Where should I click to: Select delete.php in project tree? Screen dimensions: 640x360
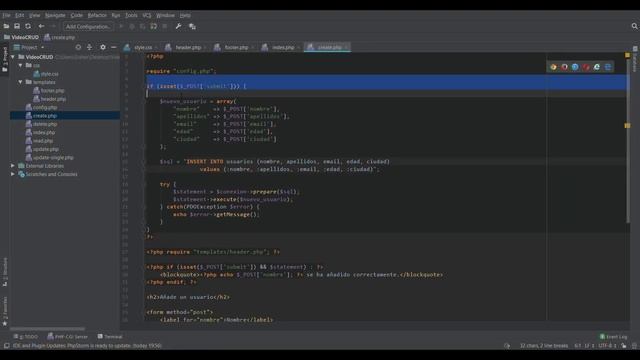pyautogui.click(x=45, y=124)
